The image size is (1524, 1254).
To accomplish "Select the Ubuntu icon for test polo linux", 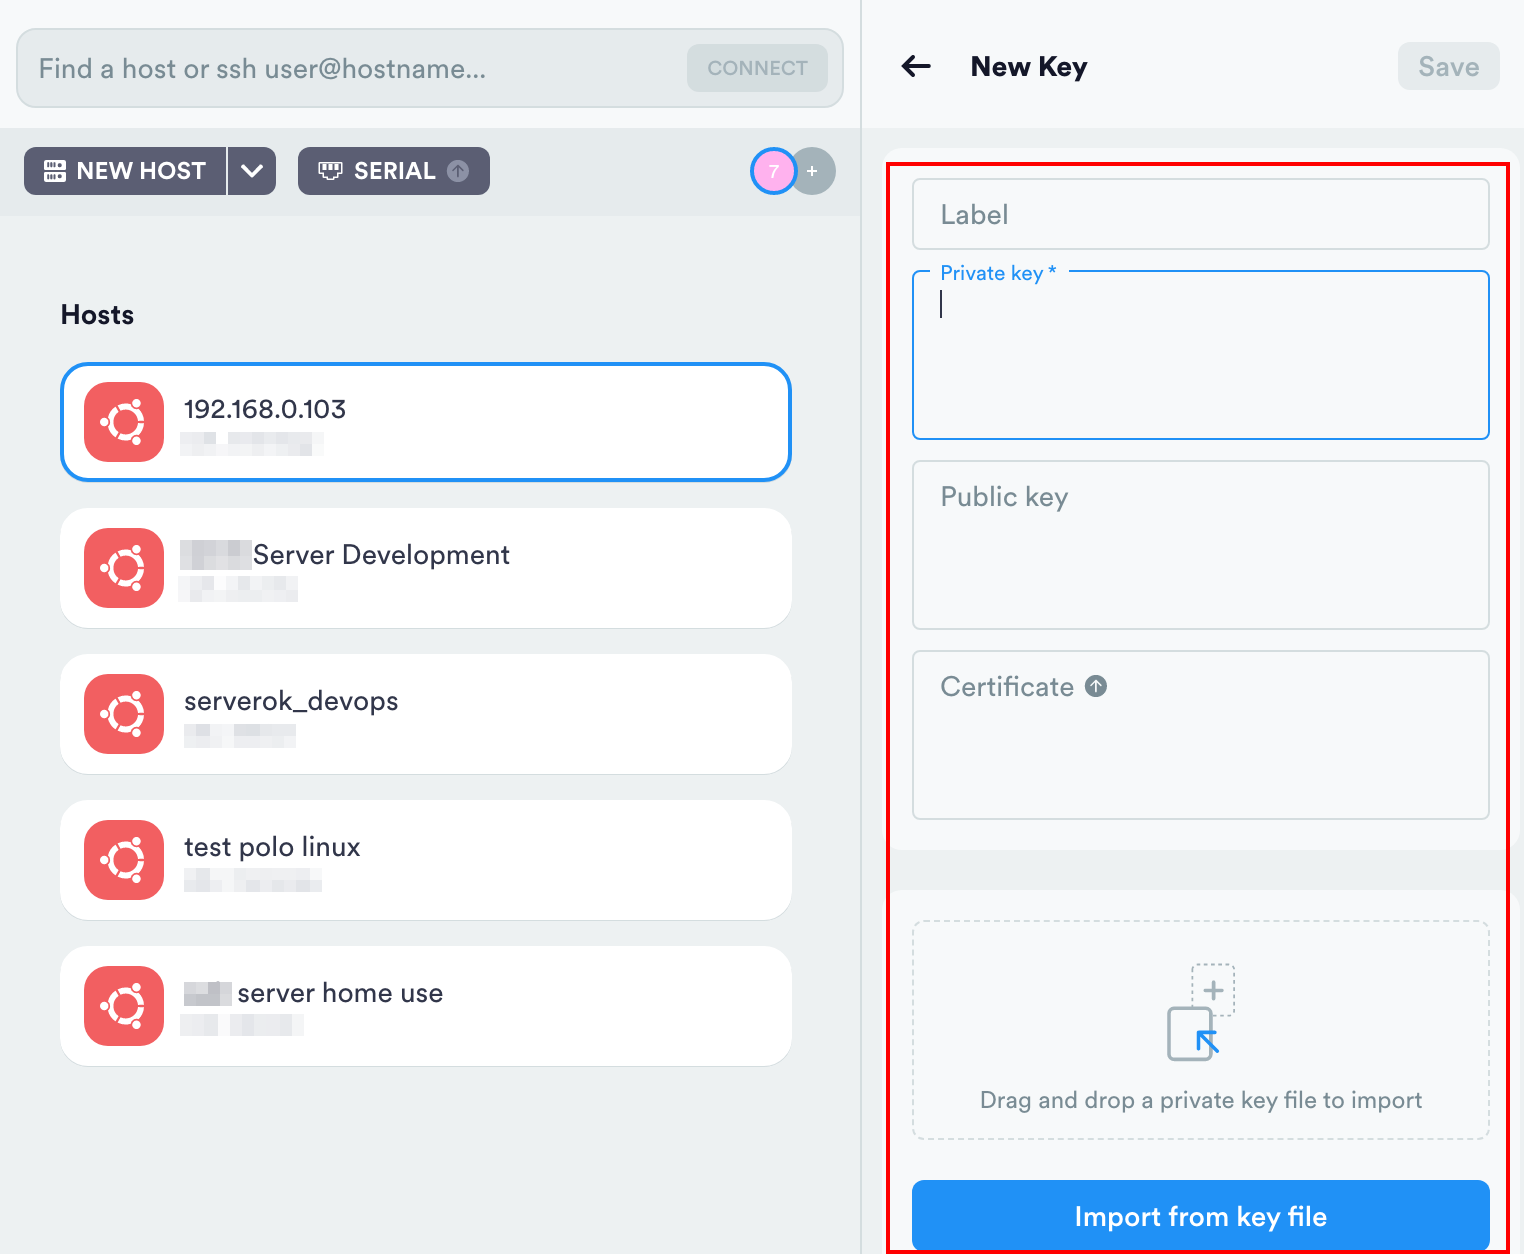I will (123, 860).
